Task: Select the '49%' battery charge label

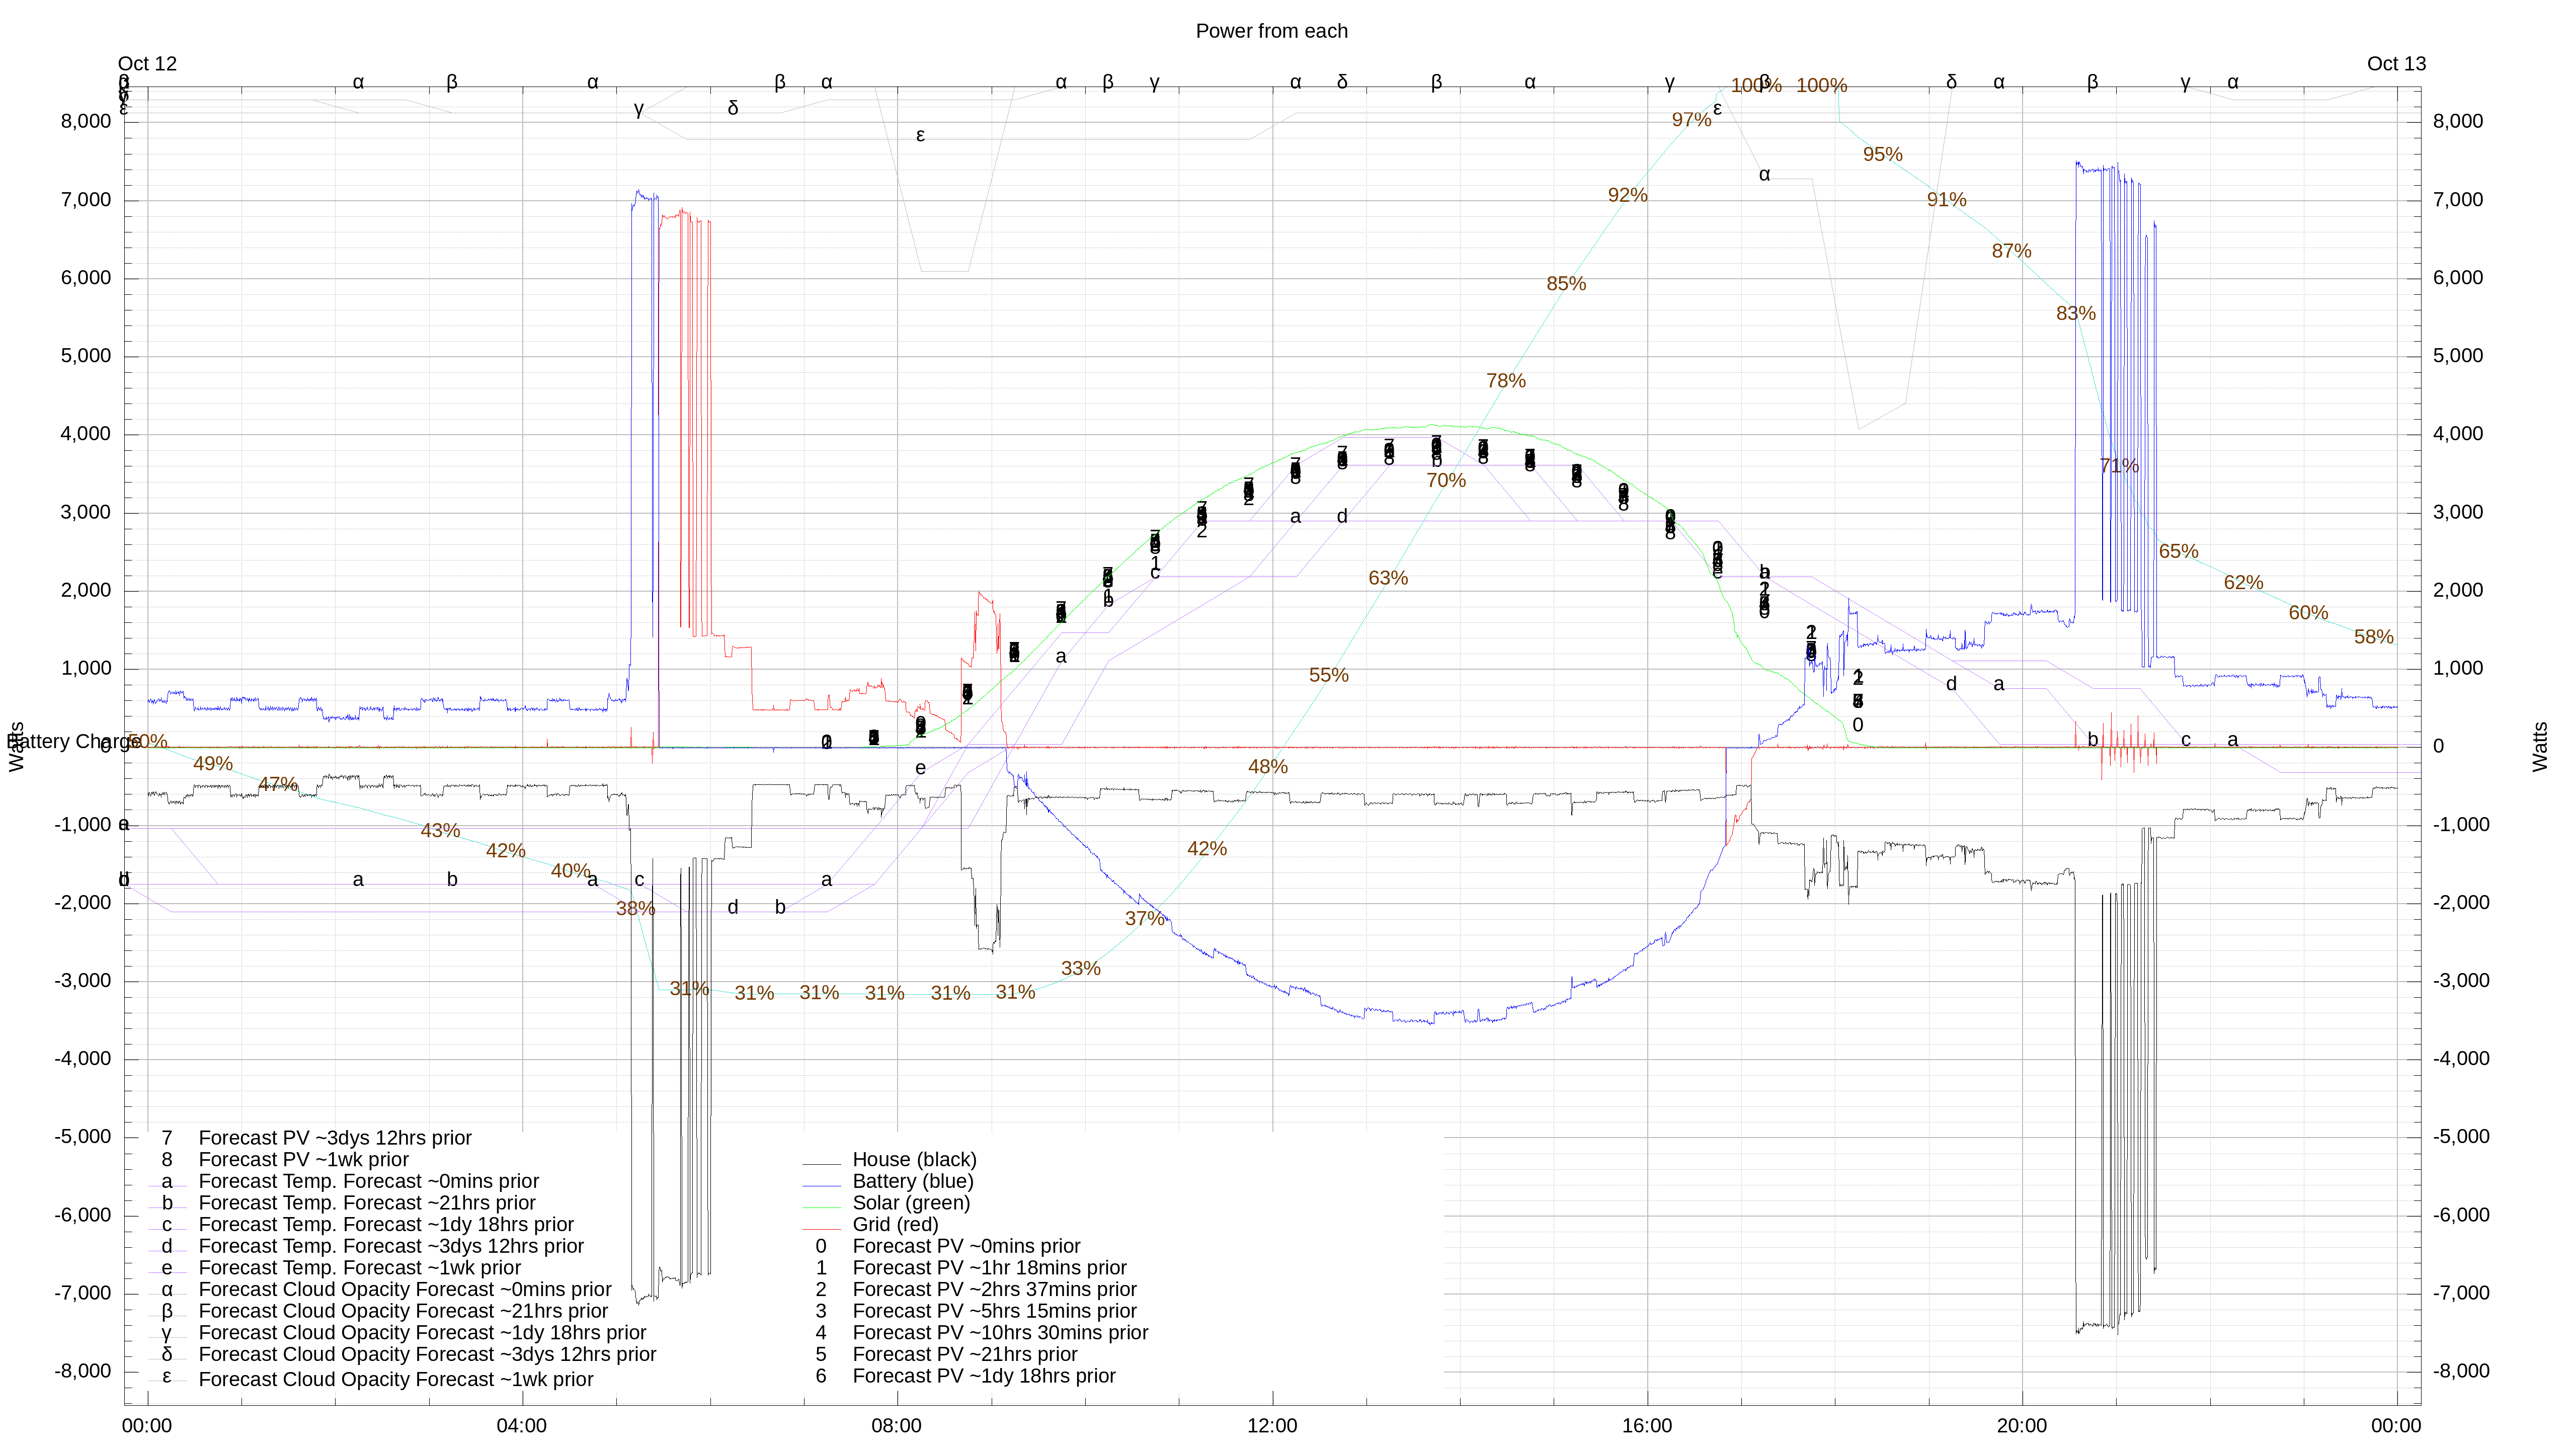Action: 213,764
